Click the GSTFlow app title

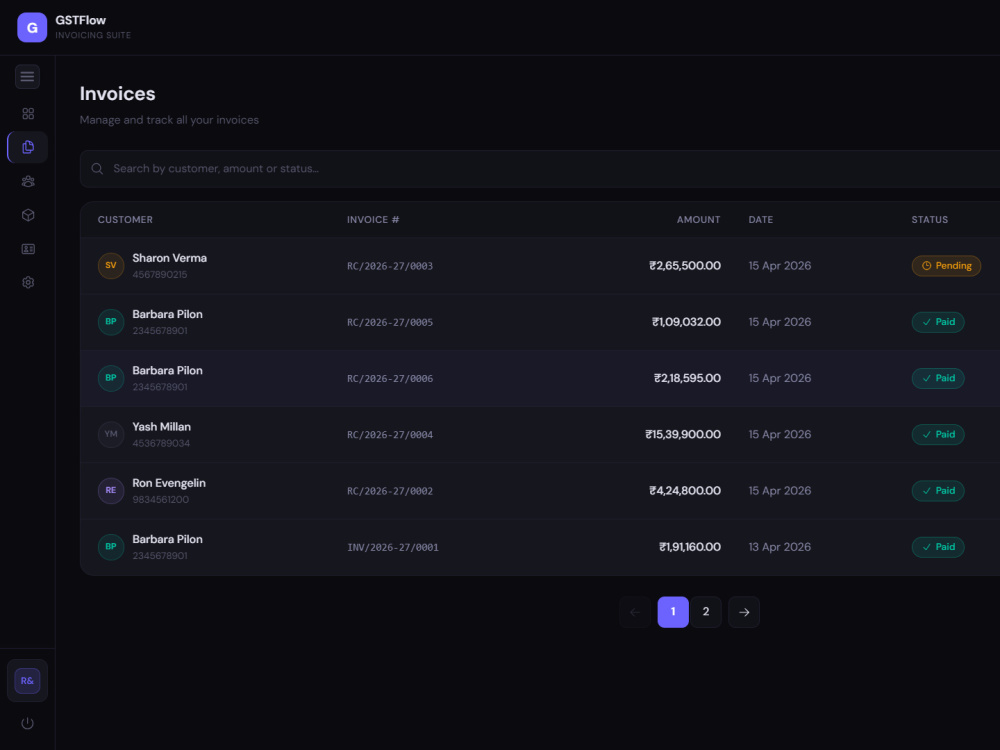point(80,20)
